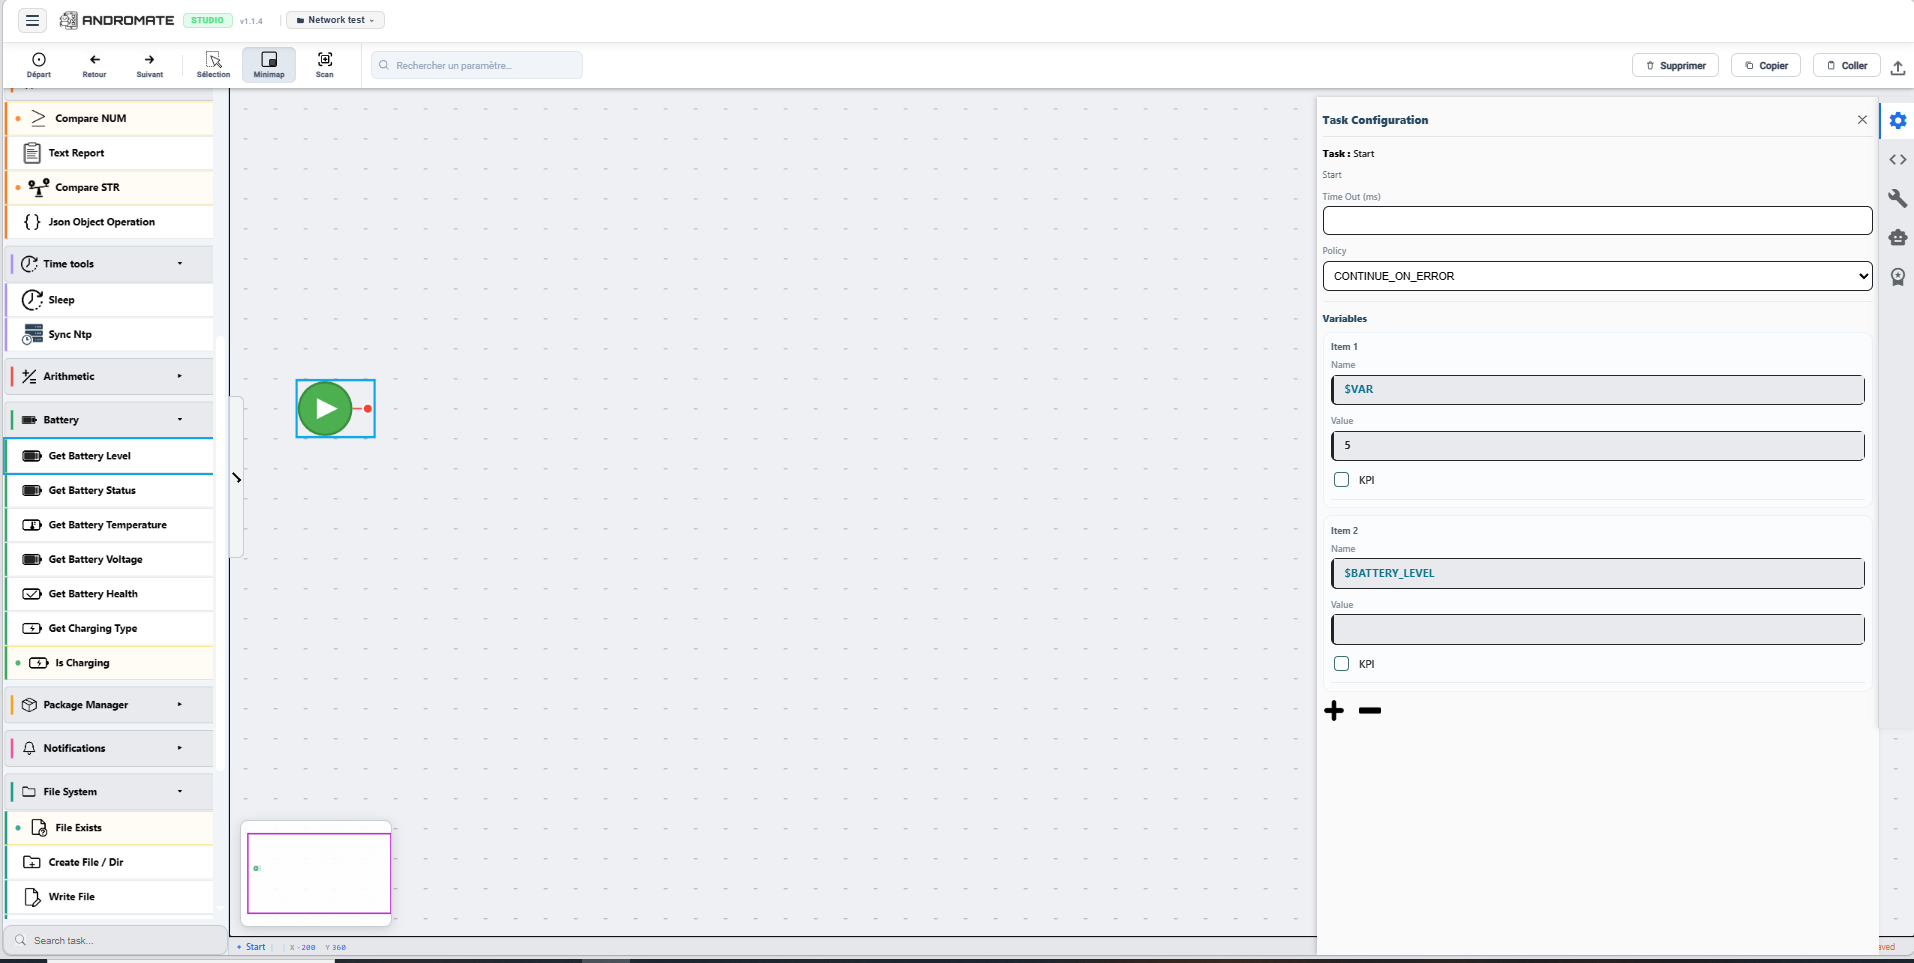Click the Suivant arrow icon
Screen dimensions: 1914x963
tap(150, 65)
